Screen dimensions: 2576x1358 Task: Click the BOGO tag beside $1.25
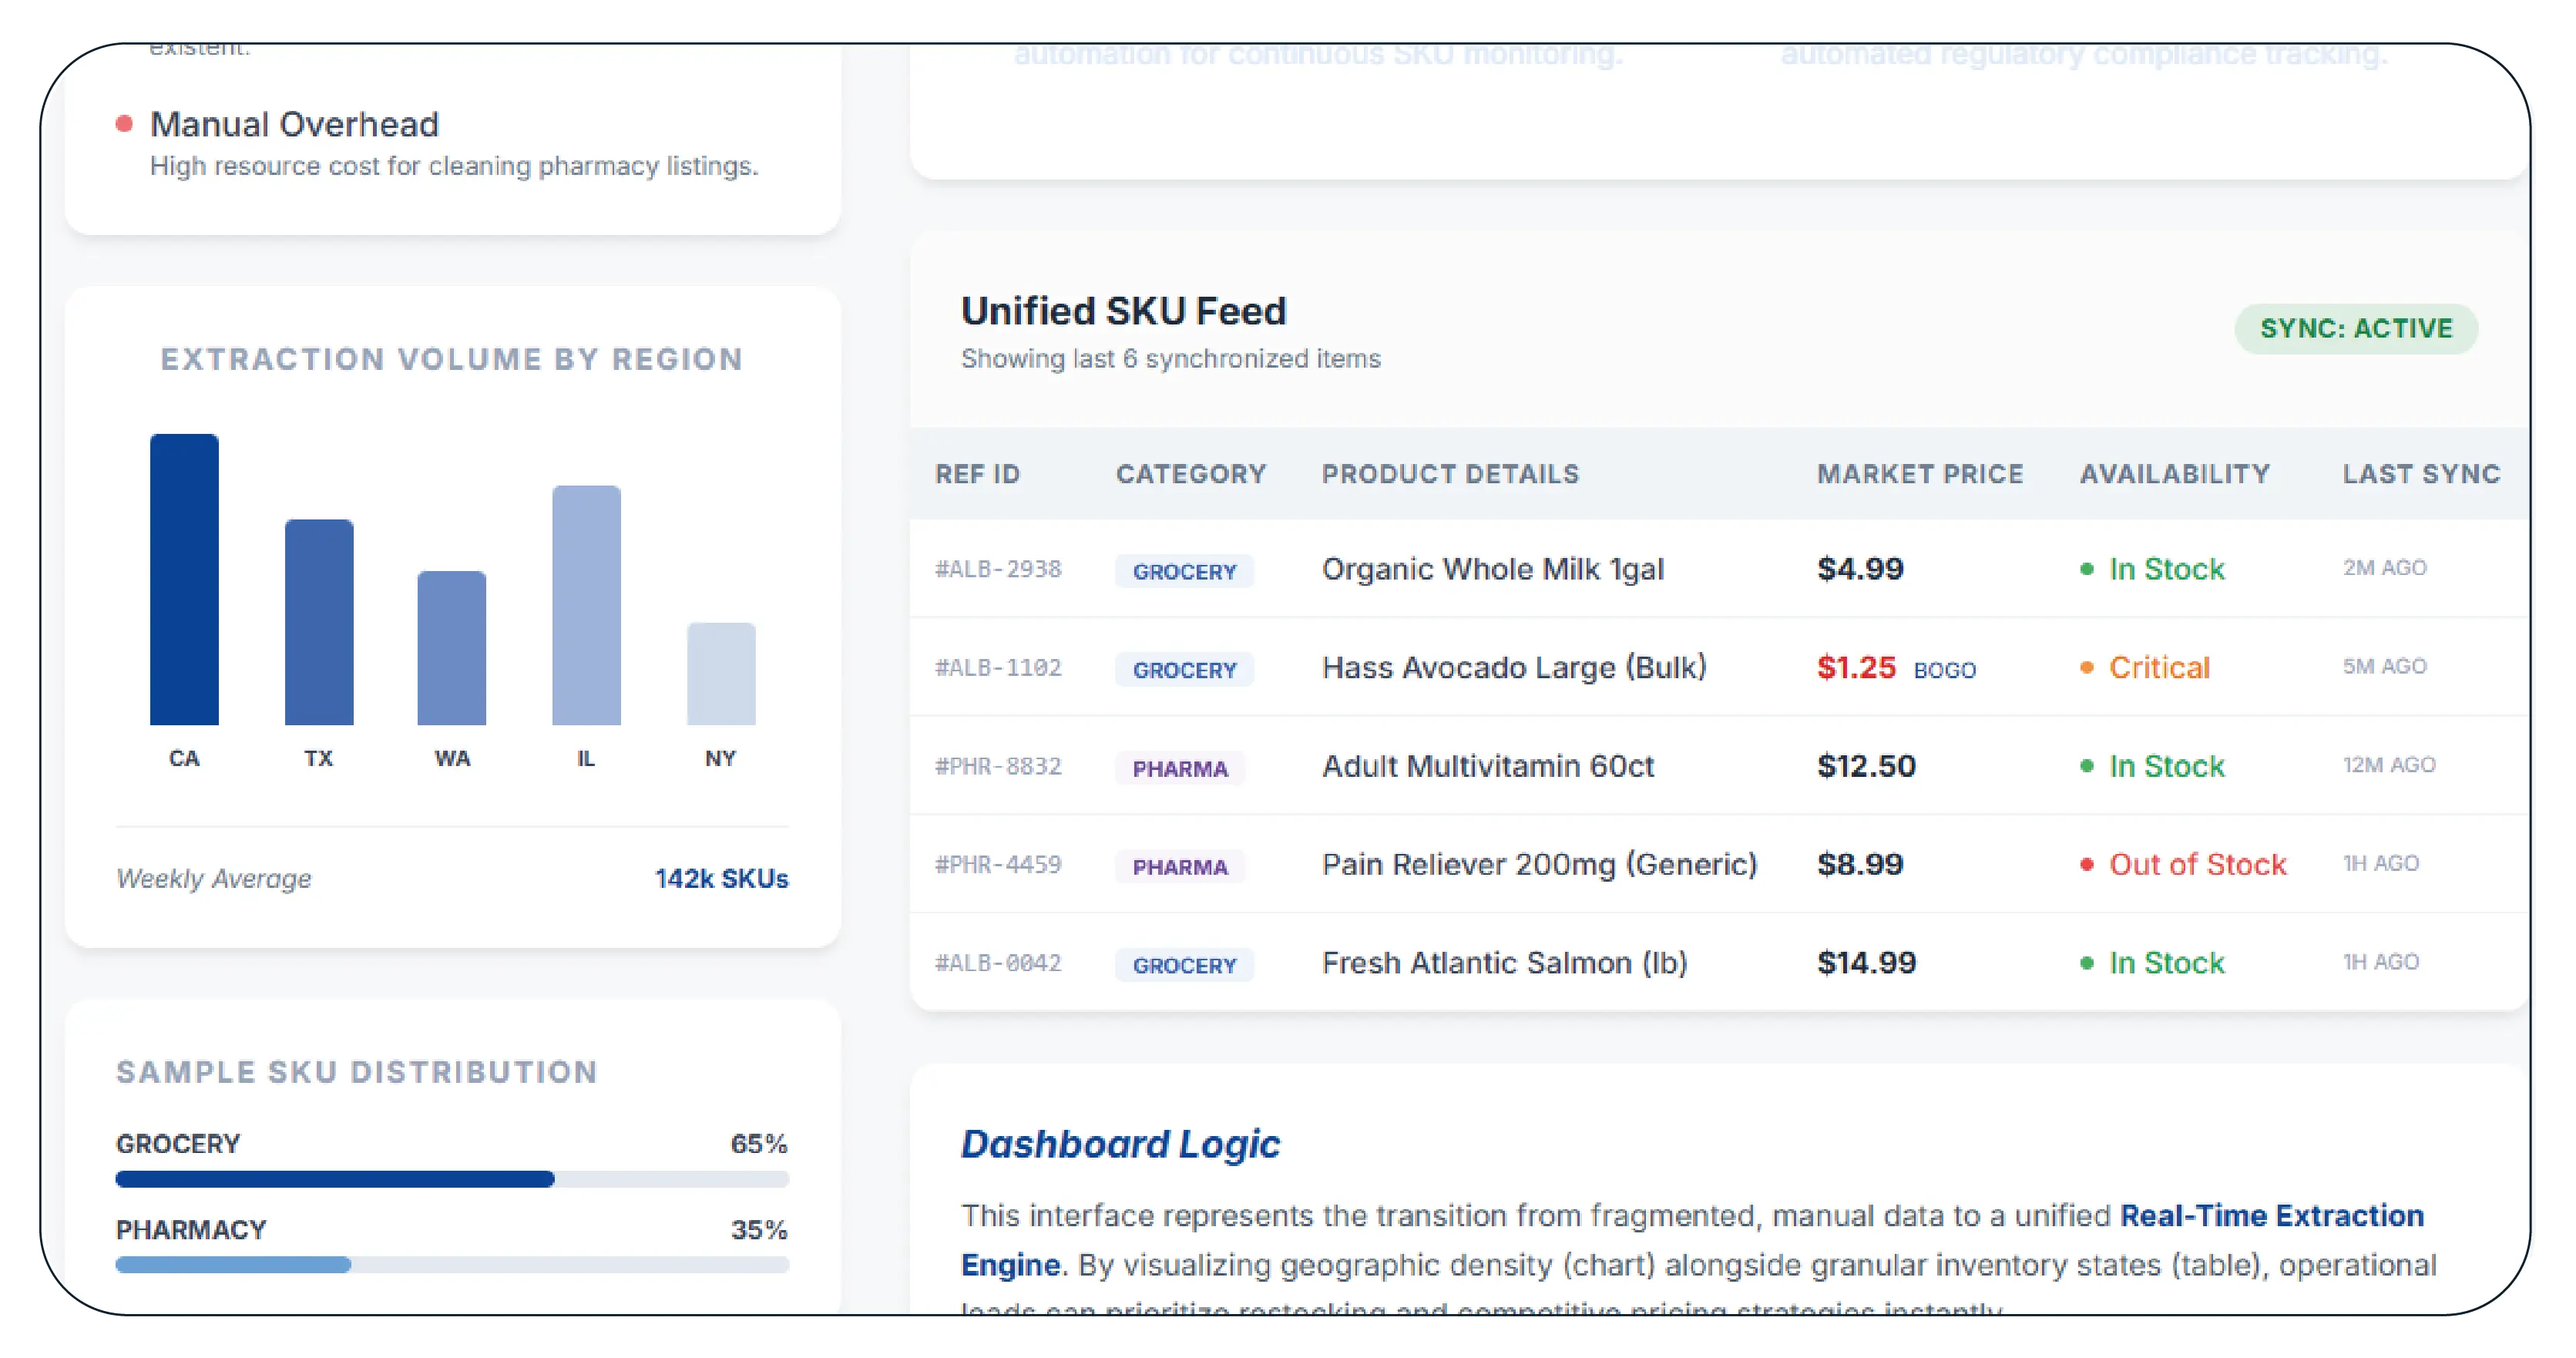click(1944, 670)
